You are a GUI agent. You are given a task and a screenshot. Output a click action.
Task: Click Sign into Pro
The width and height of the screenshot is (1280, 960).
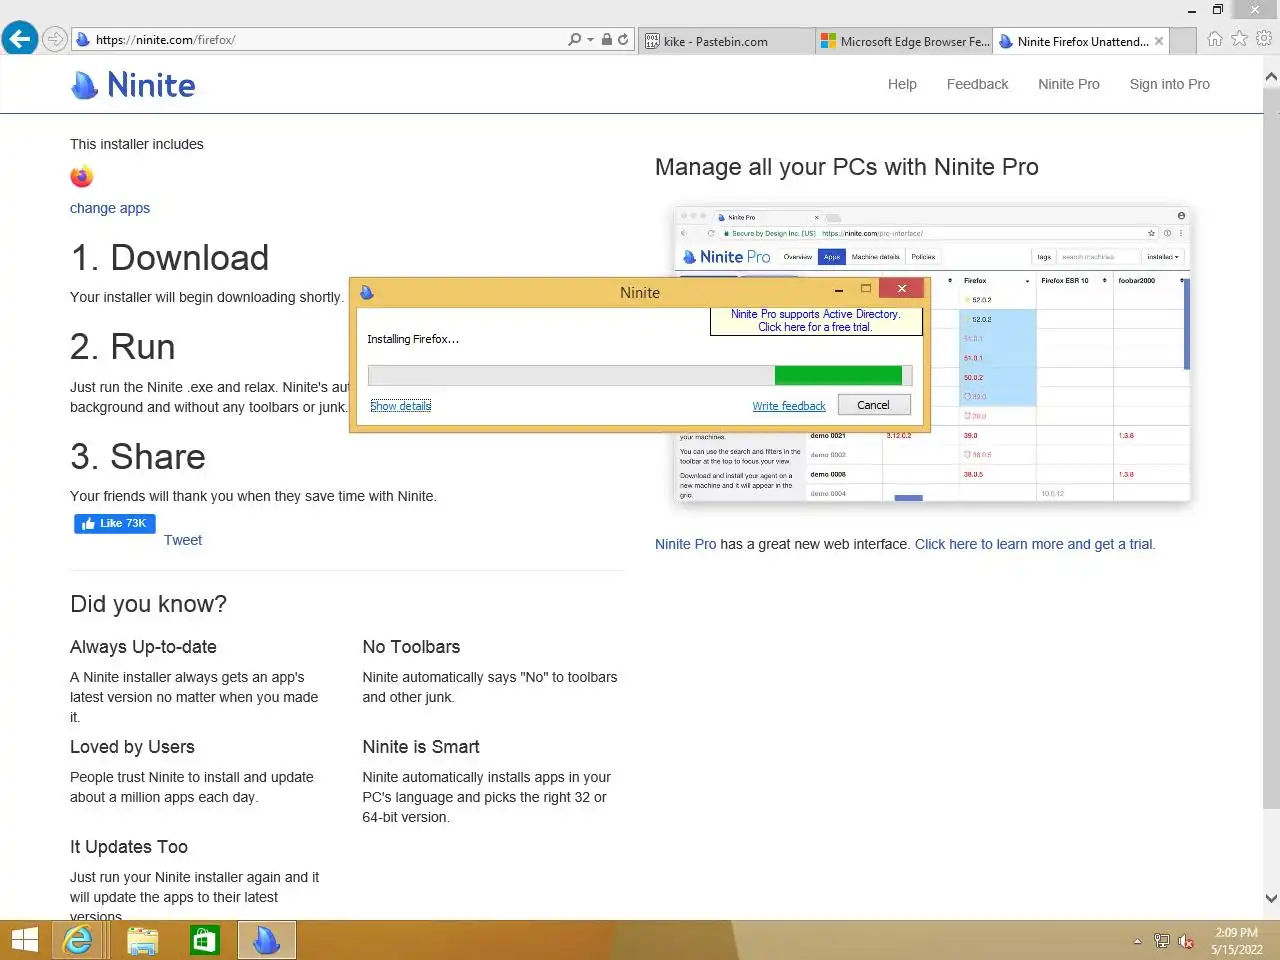1169,84
